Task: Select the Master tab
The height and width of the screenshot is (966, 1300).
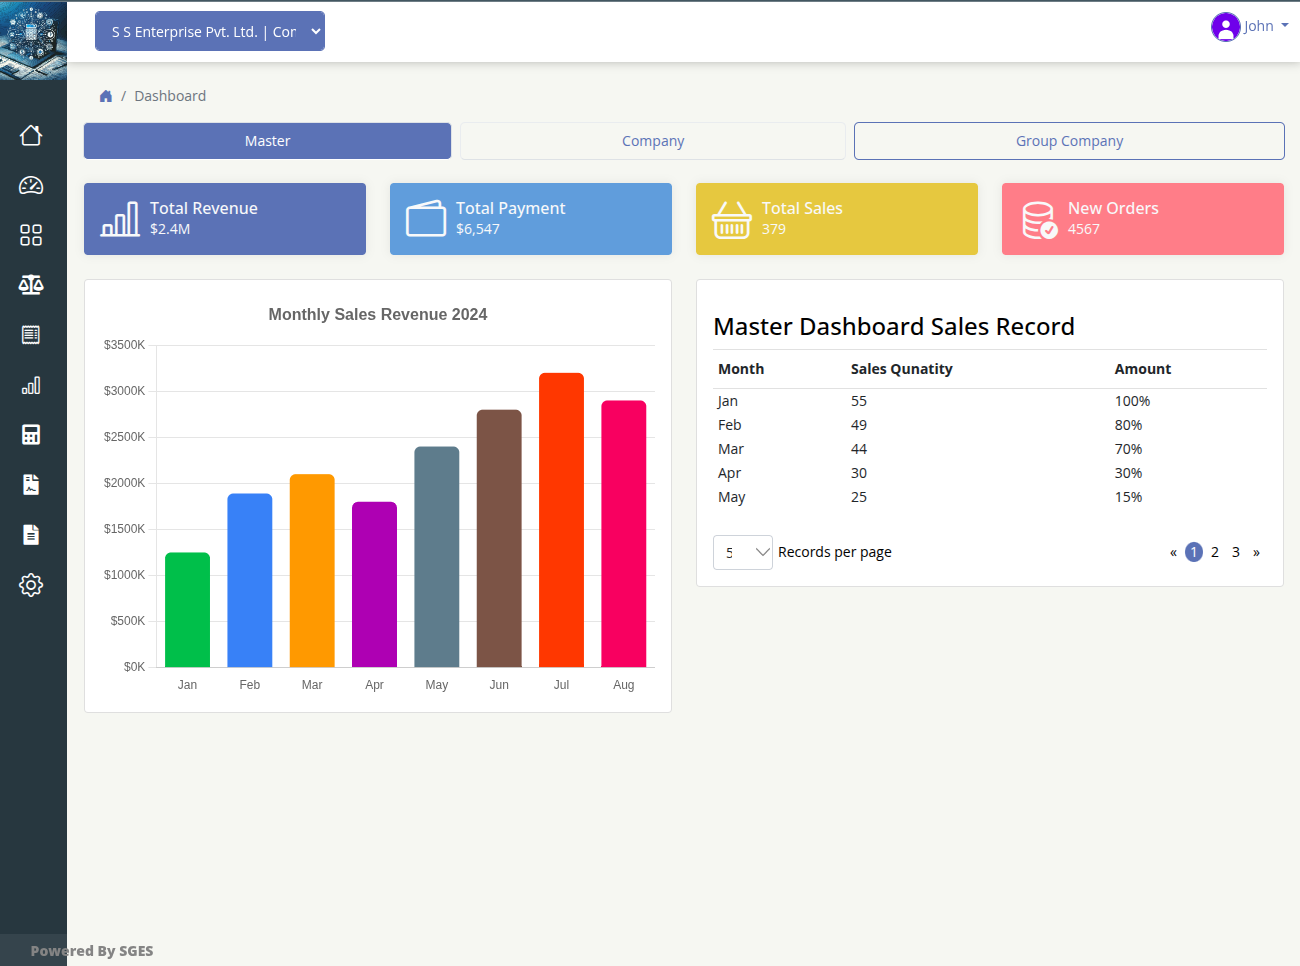Action: coord(267,141)
